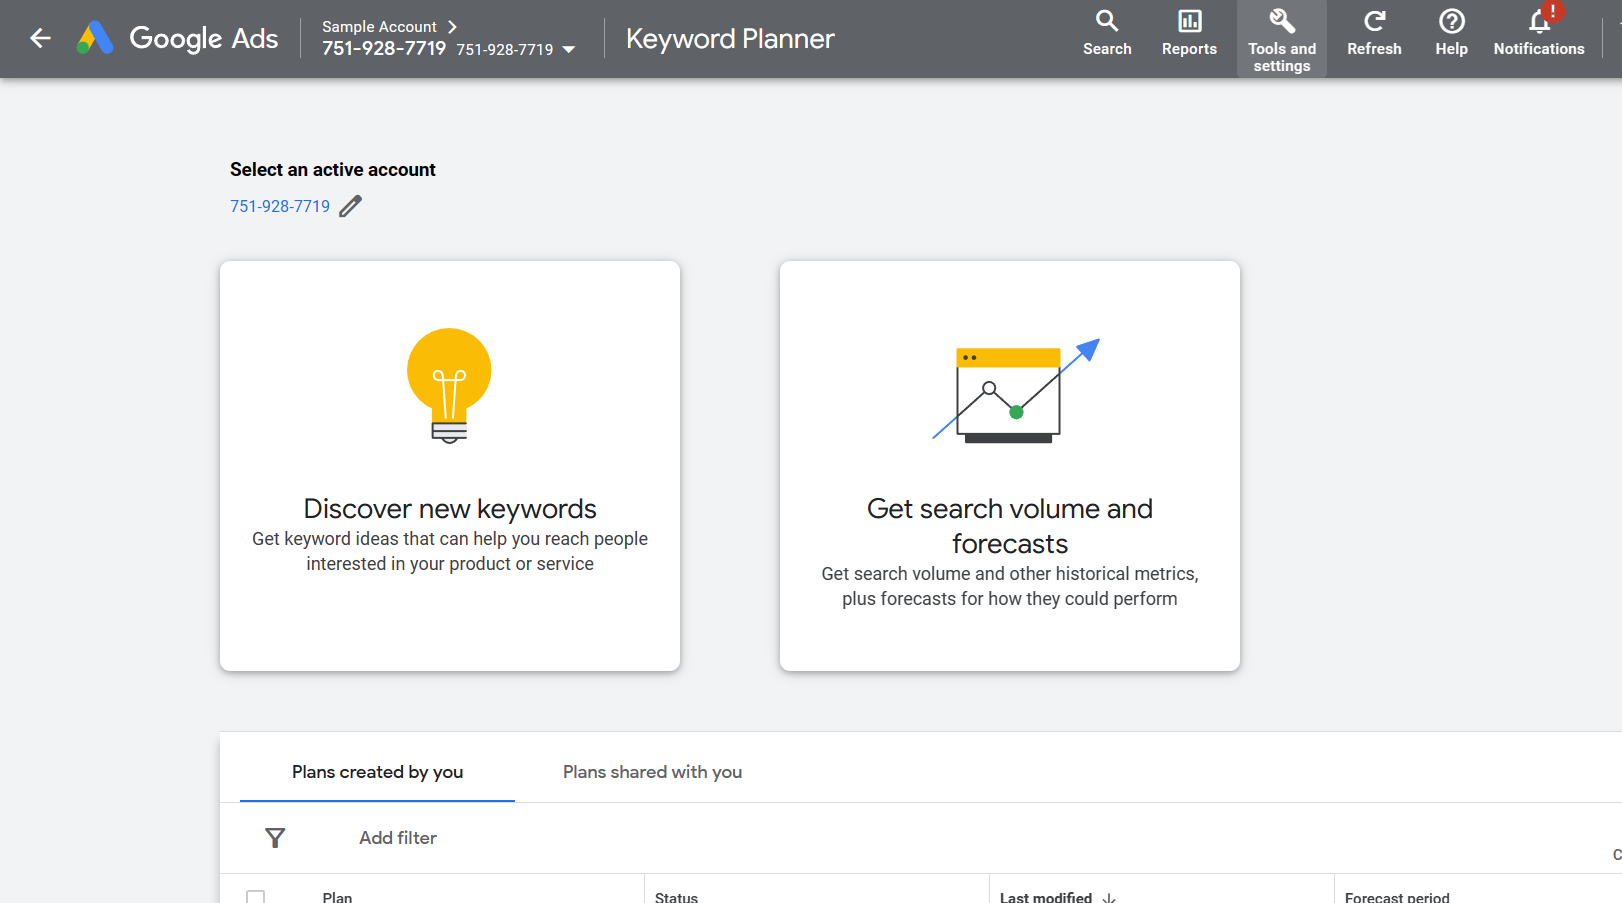Open the Reports chart icon
Viewport: 1622px width, 903px height.
point(1189,21)
